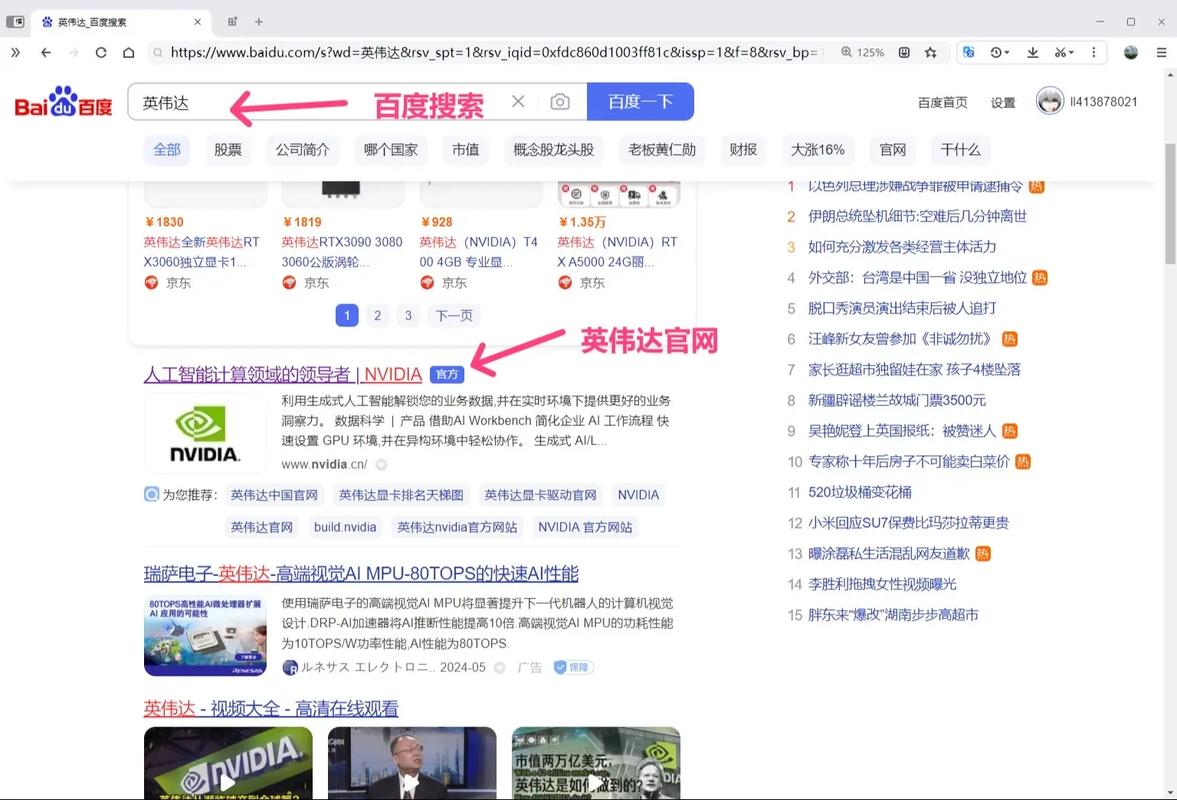
Task: Go to page 2 of product results
Action: [377, 315]
